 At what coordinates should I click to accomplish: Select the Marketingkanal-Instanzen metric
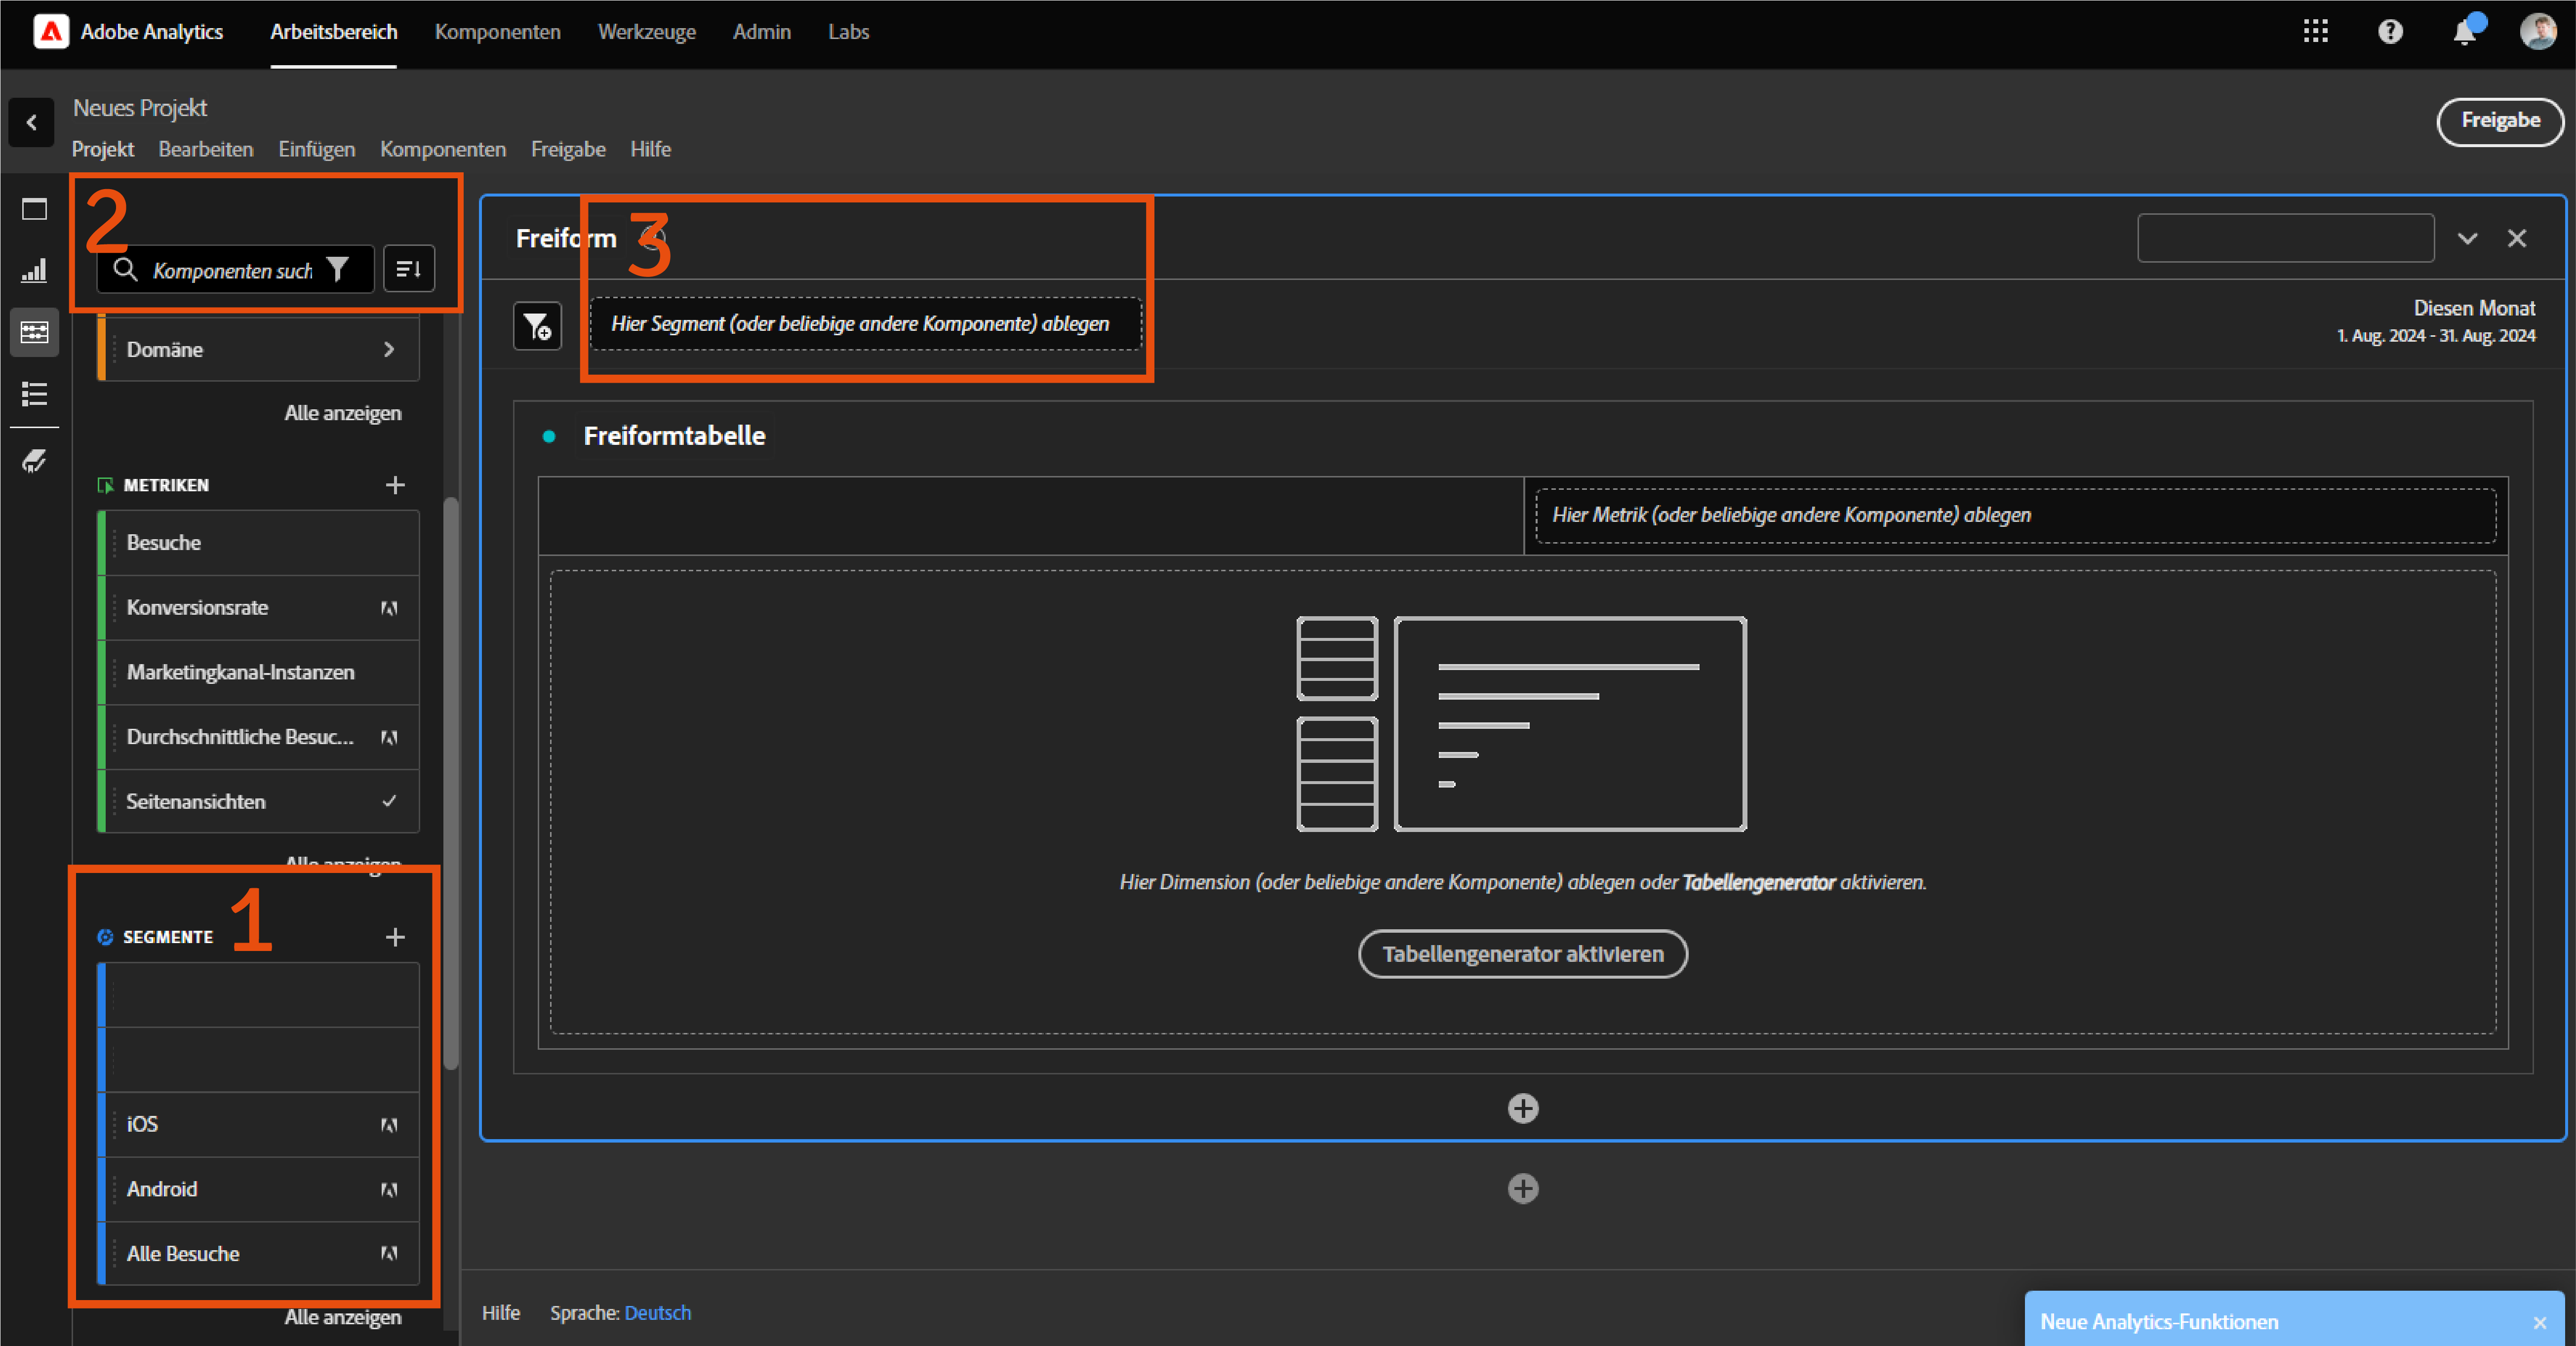tap(259, 672)
